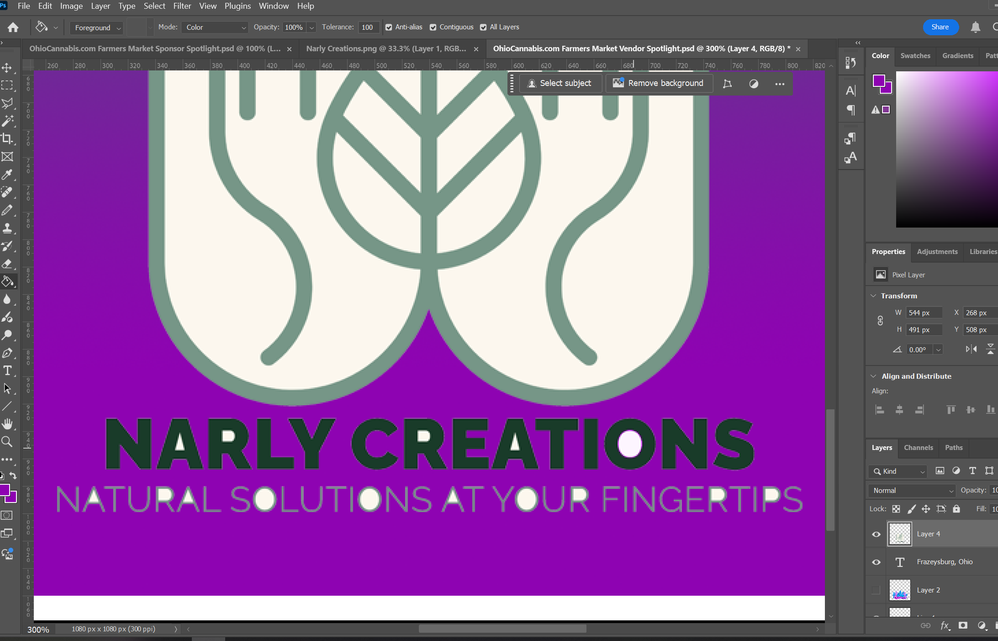Click the foreground color swatch in toolbar
The height and width of the screenshot is (641, 998).
(x=4, y=491)
